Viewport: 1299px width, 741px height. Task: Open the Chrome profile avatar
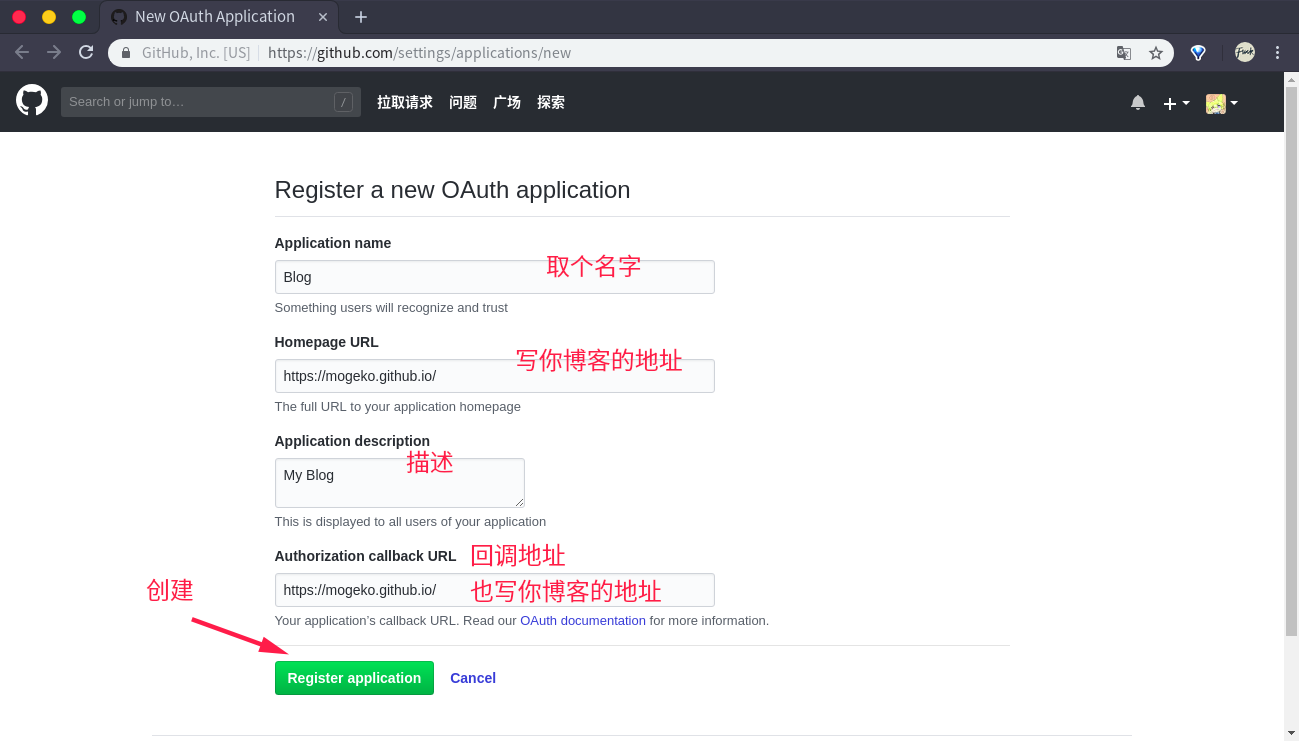(x=1245, y=53)
